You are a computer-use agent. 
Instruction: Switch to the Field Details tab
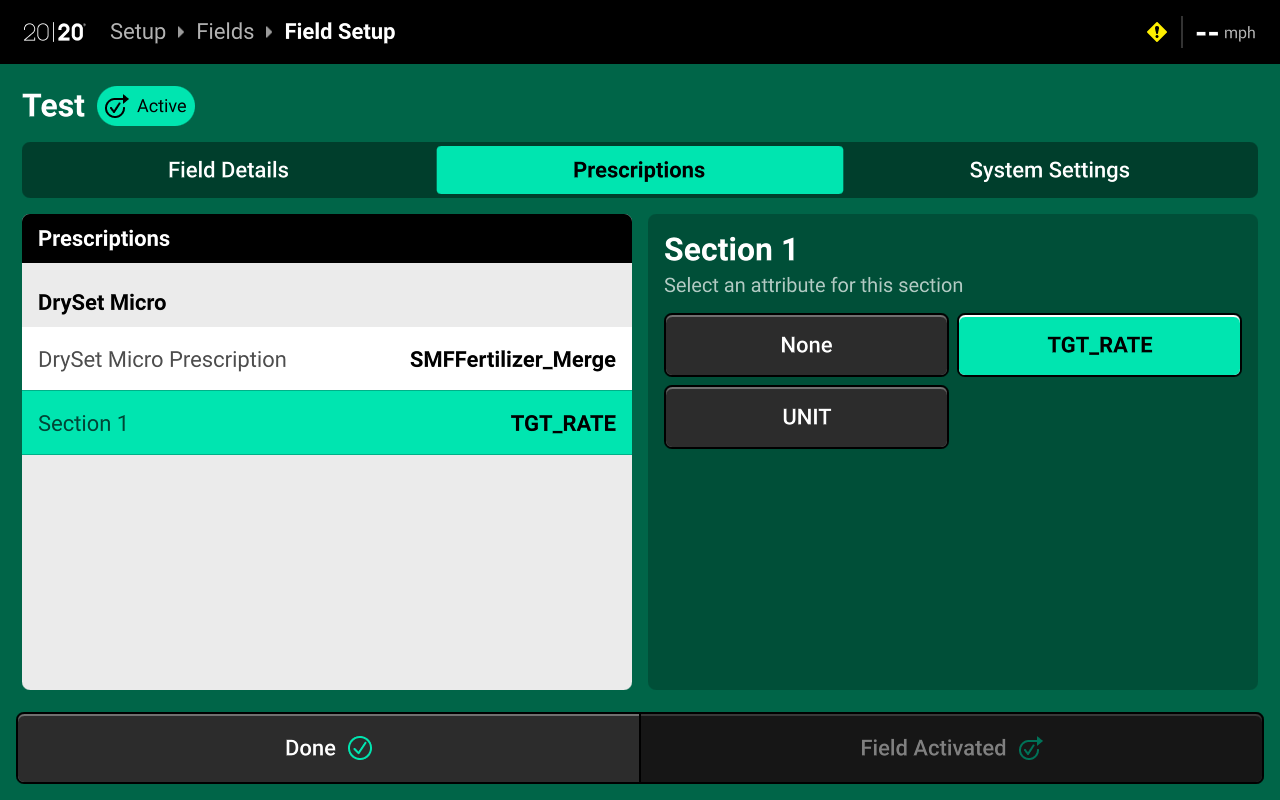coord(228,170)
